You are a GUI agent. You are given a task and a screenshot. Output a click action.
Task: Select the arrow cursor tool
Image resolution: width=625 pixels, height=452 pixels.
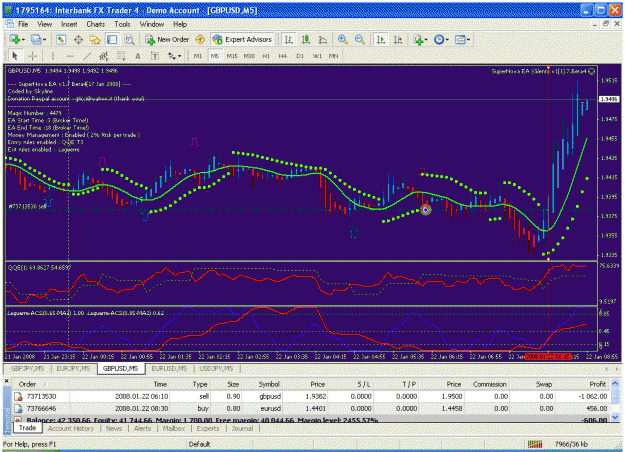coord(15,56)
